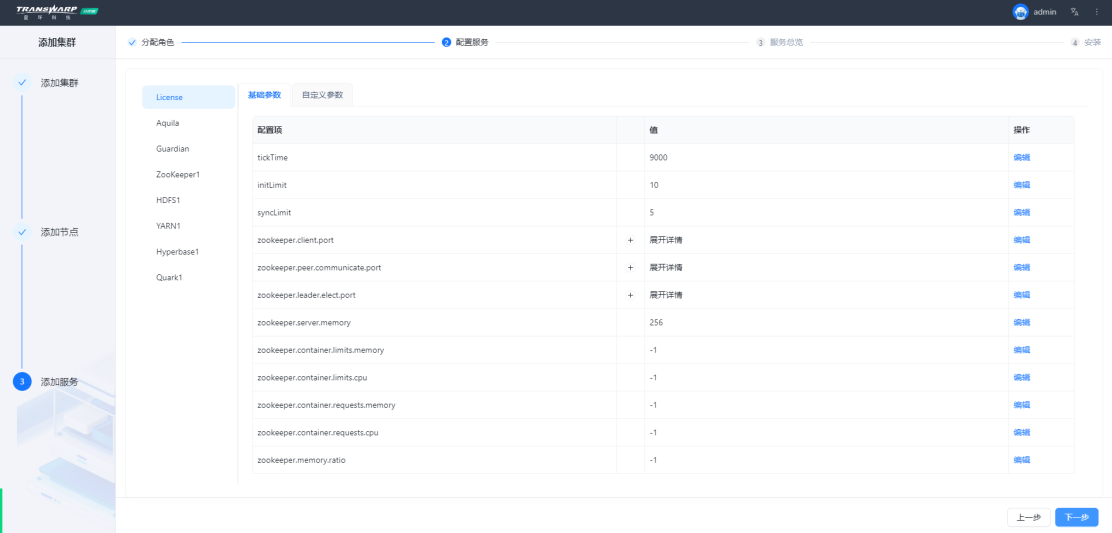This screenshot has height=533, width=1112.
Task: Click 展开详情 for zookeeper.leader.elect.port
Action: pyautogui.click(x=665, y=295)
